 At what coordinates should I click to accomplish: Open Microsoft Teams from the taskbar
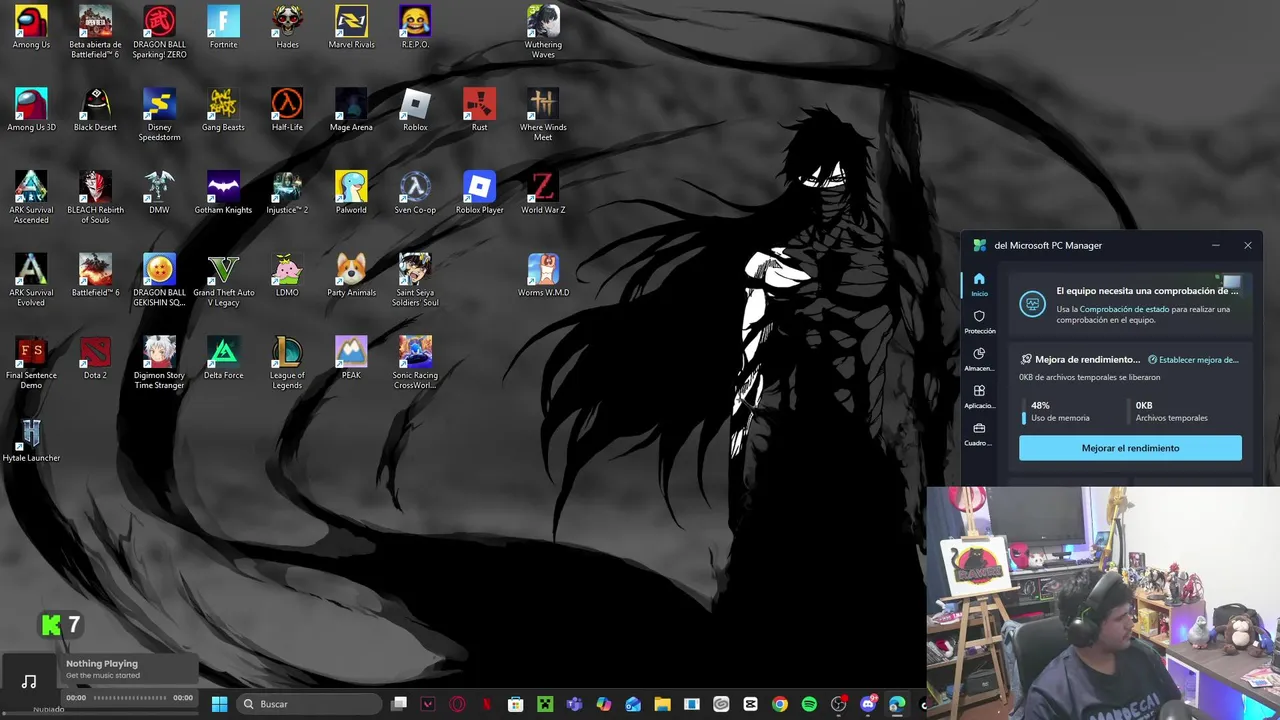574,704
